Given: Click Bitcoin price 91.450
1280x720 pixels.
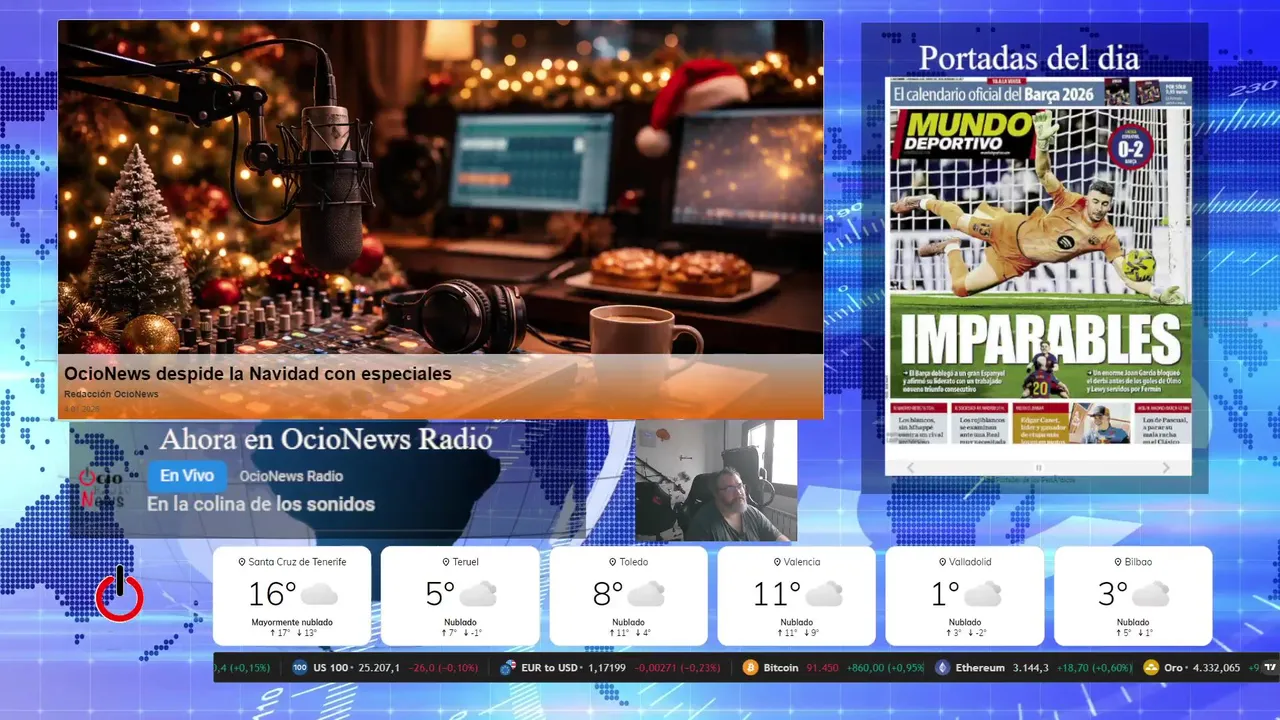Looking at the screenshot, I should (822, 667).
